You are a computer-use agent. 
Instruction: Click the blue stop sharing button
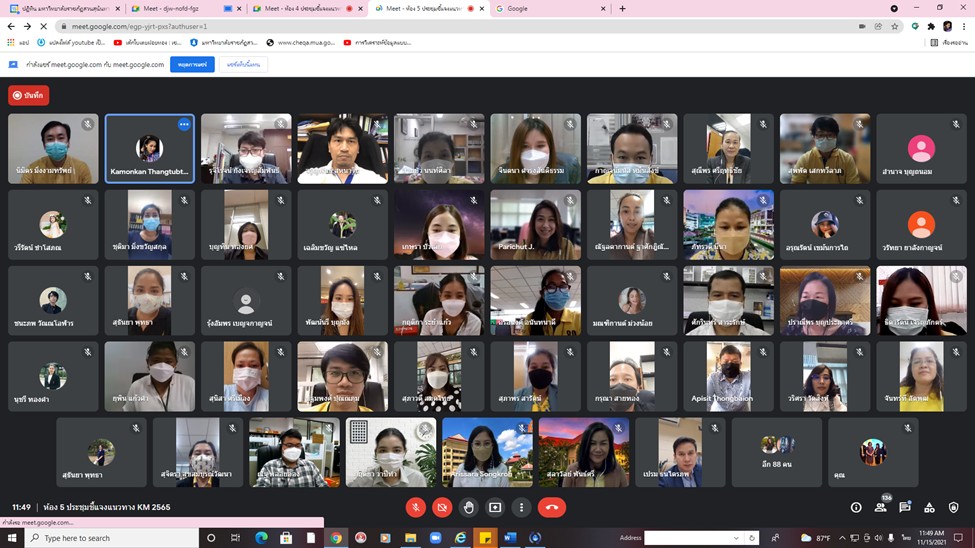[x=192, y=64]
